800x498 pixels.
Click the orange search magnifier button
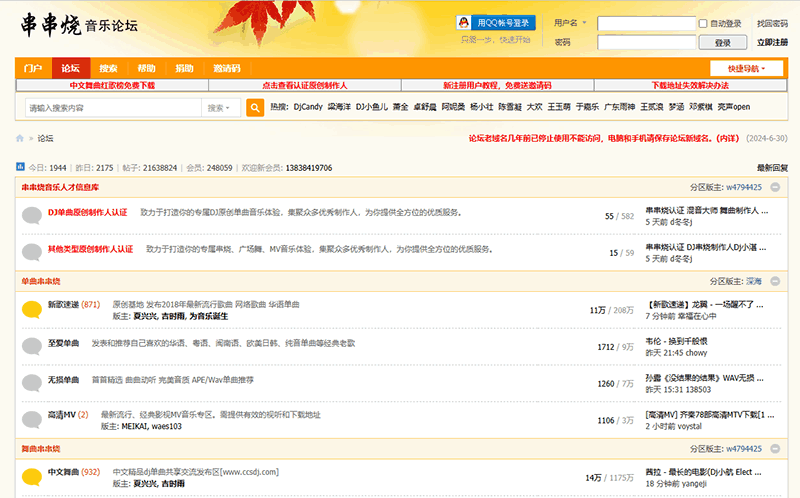click(x=255, y=108)
